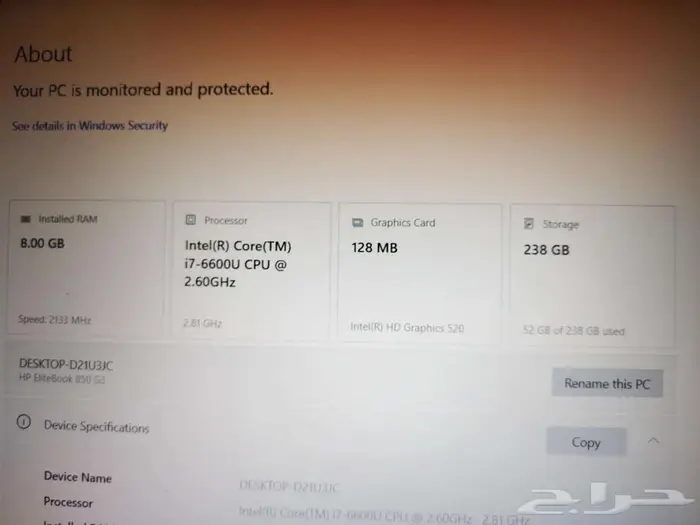Image resolution: width=700 pixels, height=525 pixels.
Task: Click the Device Specifications info icon
Action: click(24, 422)
